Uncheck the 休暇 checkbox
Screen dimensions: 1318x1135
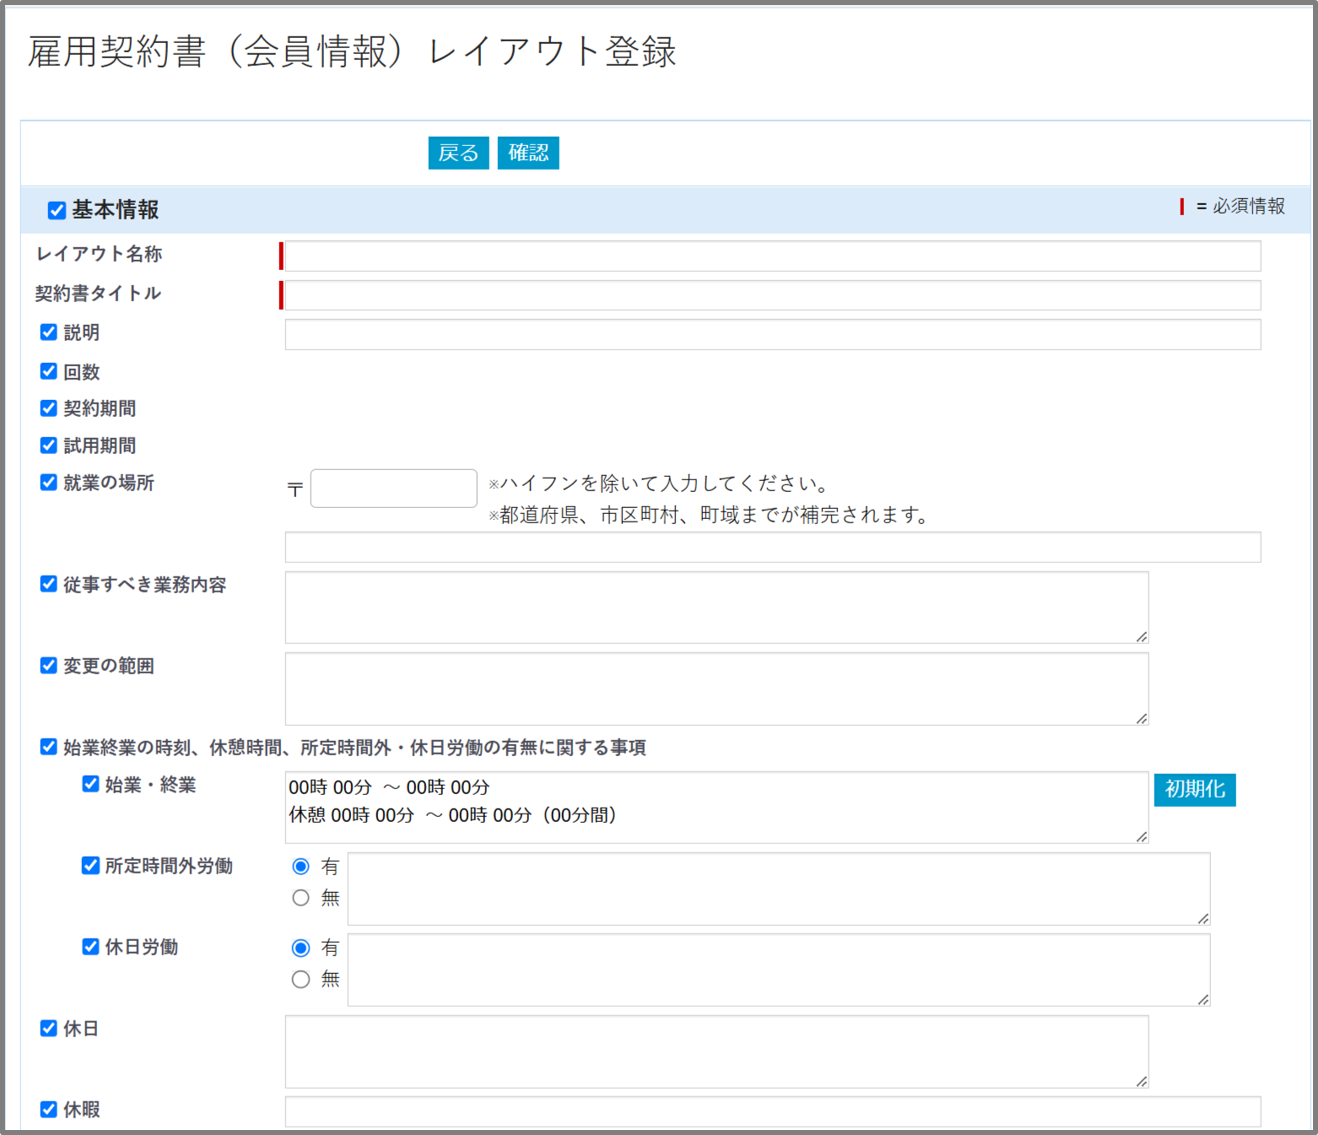(48, 1109)
